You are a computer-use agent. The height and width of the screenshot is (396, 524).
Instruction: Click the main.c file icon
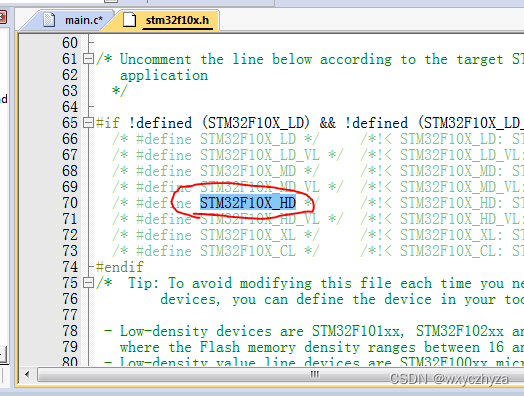tap(49, 20)
